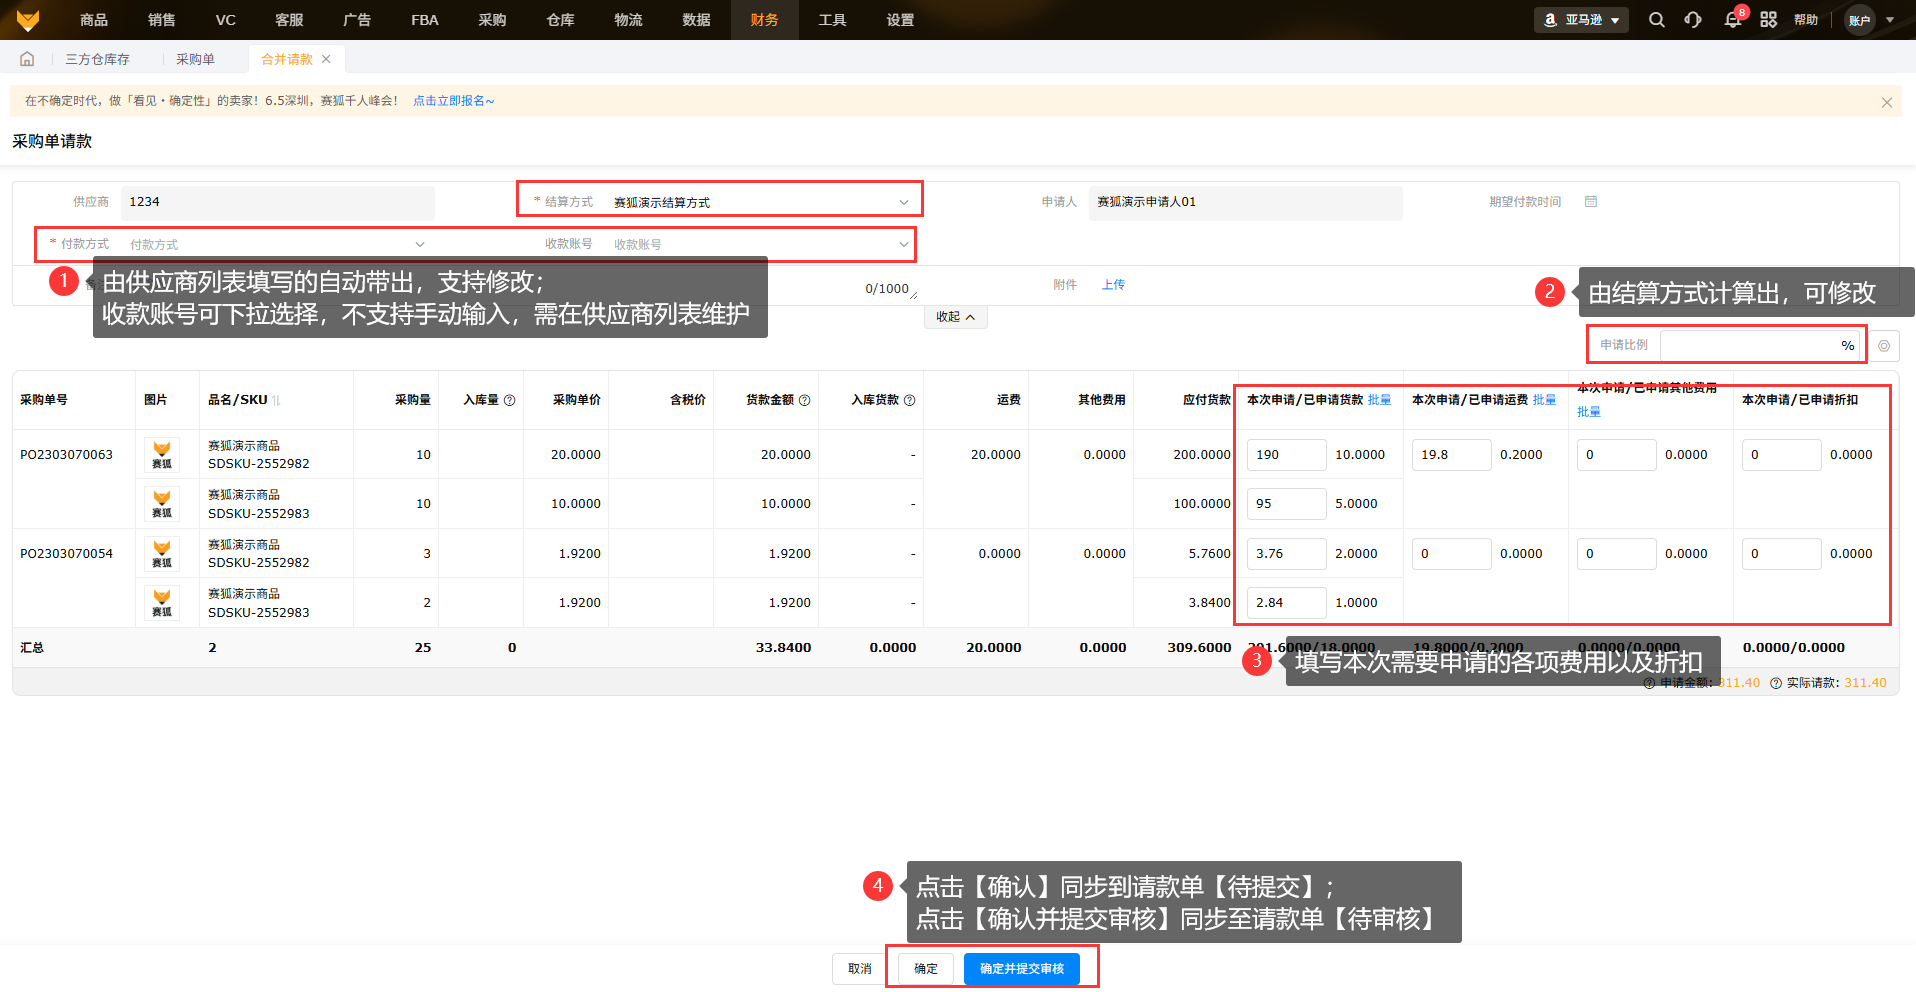Click the column settings icon beside 申请比例

pos(1884,346)
